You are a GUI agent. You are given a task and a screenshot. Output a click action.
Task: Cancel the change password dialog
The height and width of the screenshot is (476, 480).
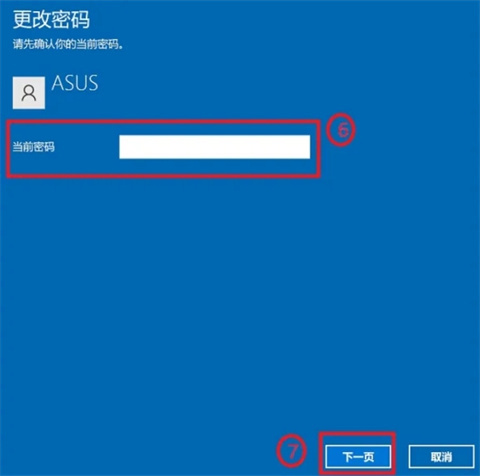tap(441, 457)
